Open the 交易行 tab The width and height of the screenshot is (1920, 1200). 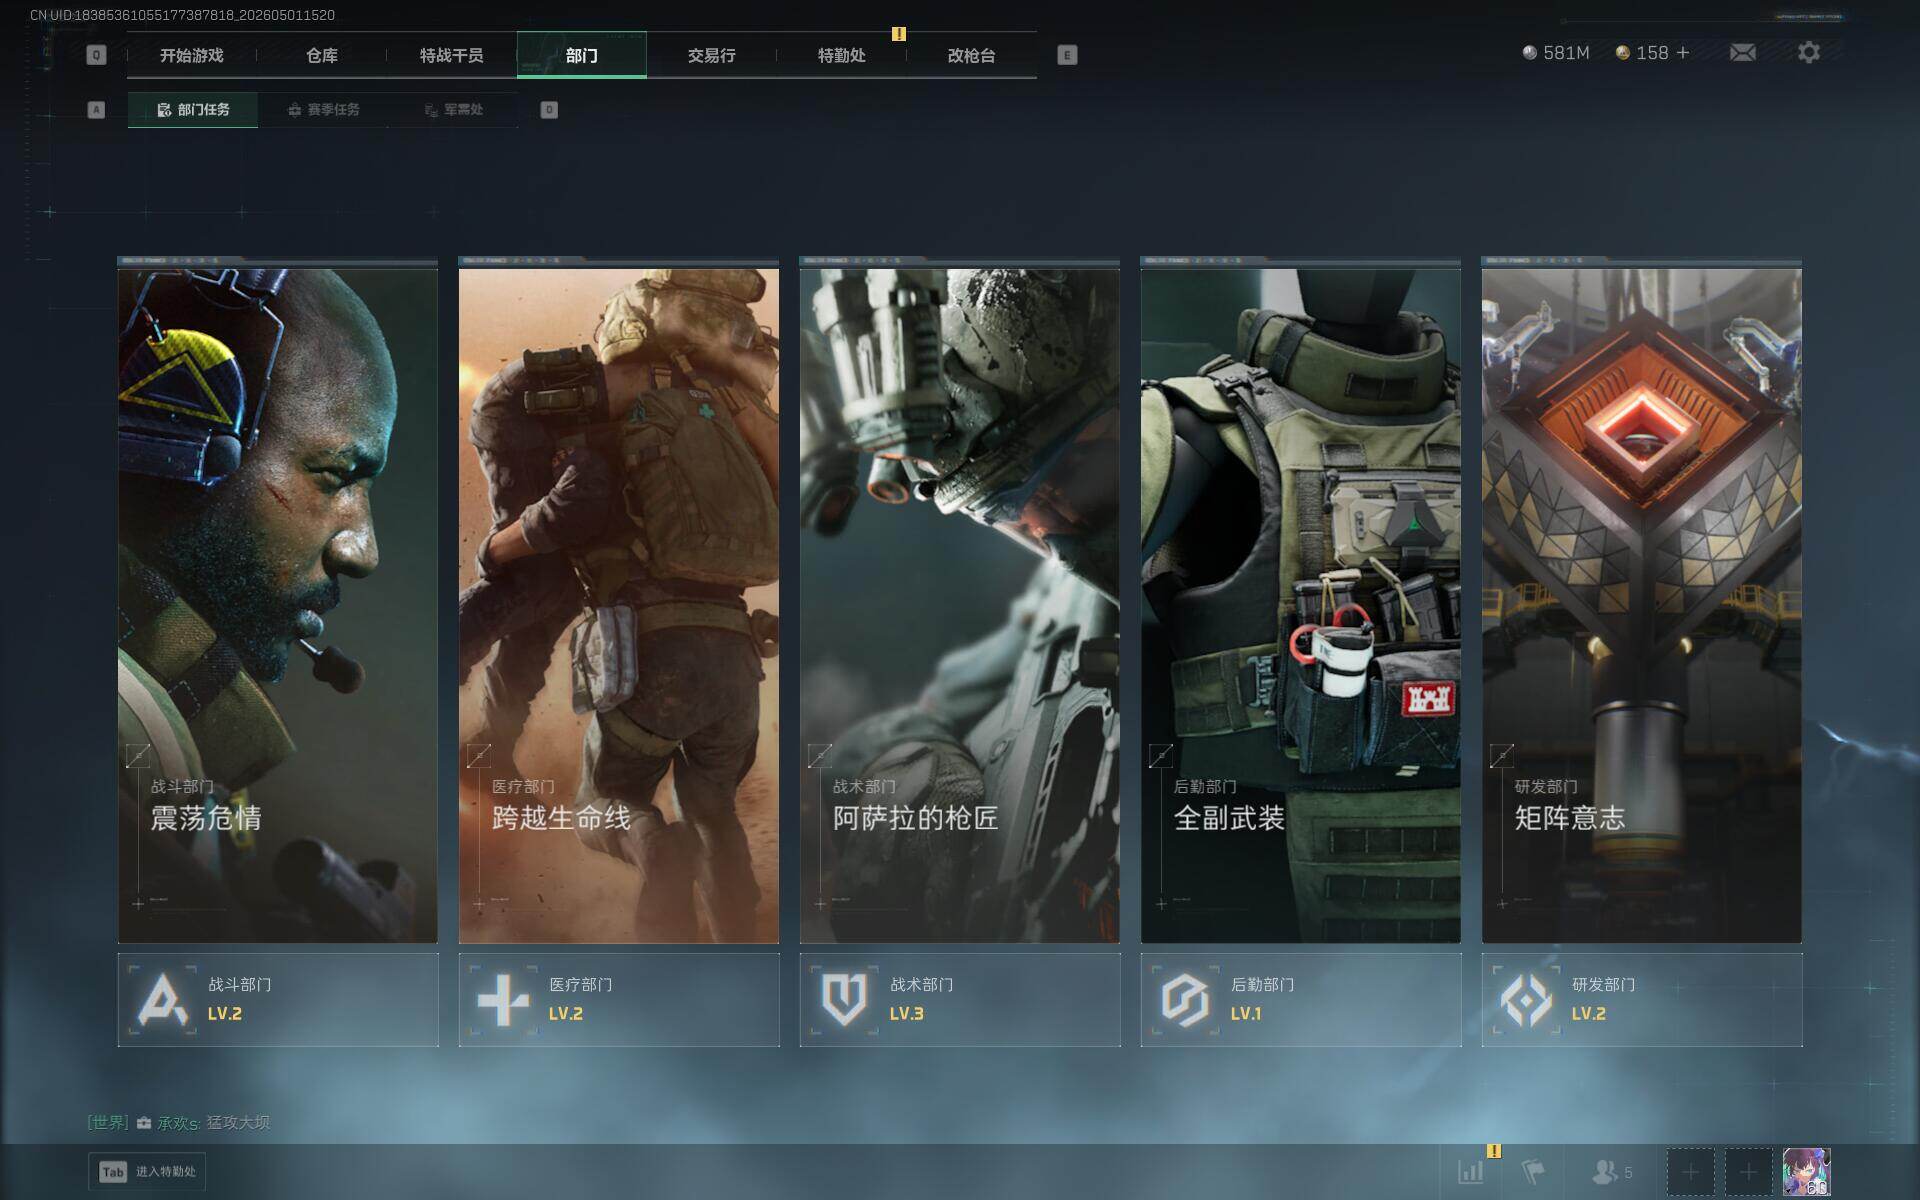[712, 55]
